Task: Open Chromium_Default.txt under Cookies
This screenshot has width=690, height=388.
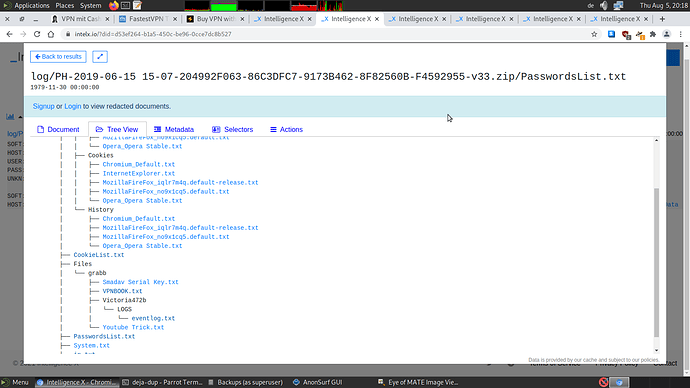Action: (139, 165)
